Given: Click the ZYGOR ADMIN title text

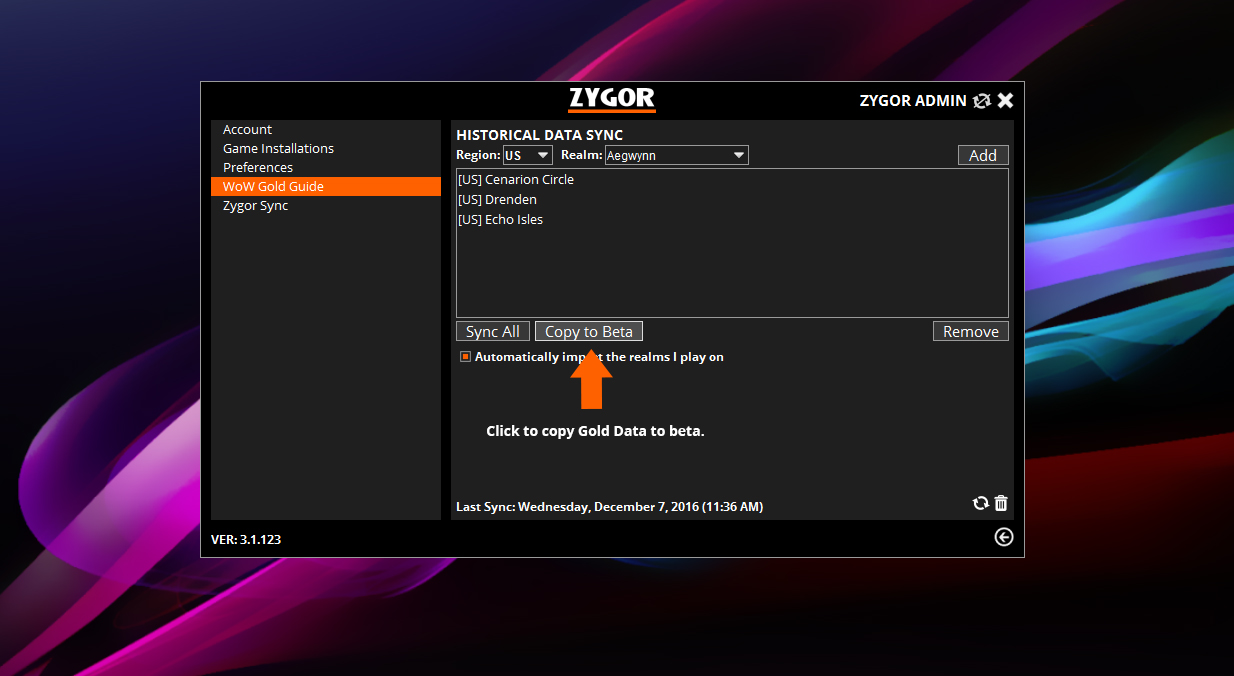Looking at the screenshot, I should (913, 101).
